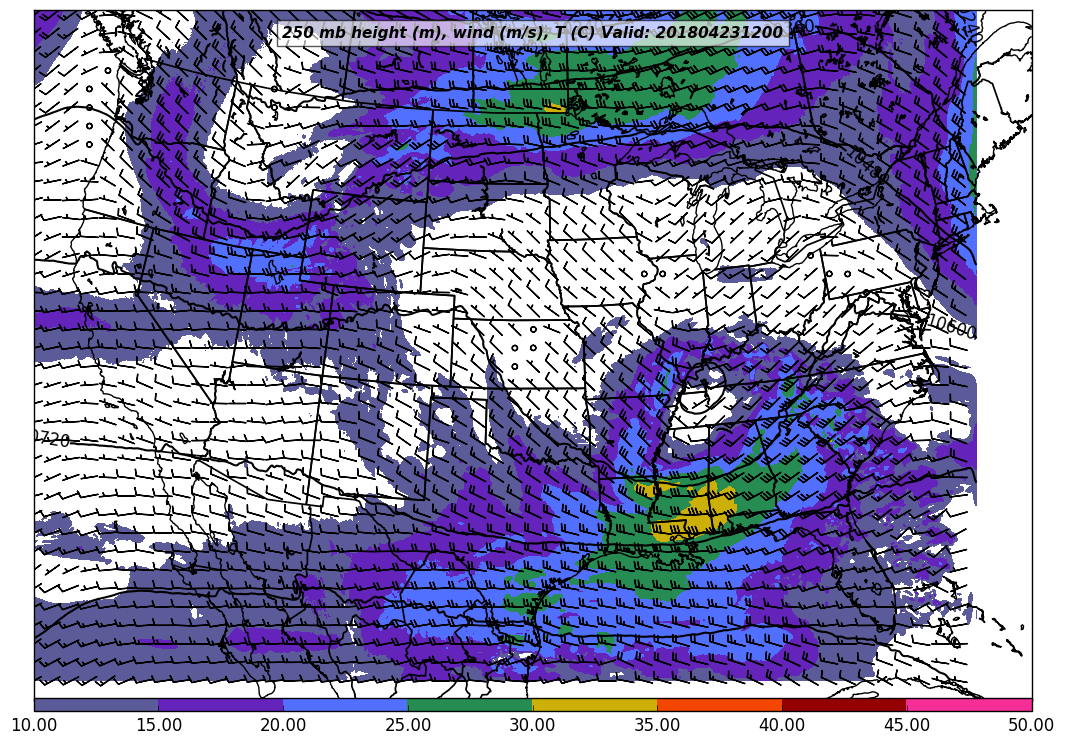Click the 20.00 colorbar tick label
1065x745 pixels.
[x=283, y=725]
